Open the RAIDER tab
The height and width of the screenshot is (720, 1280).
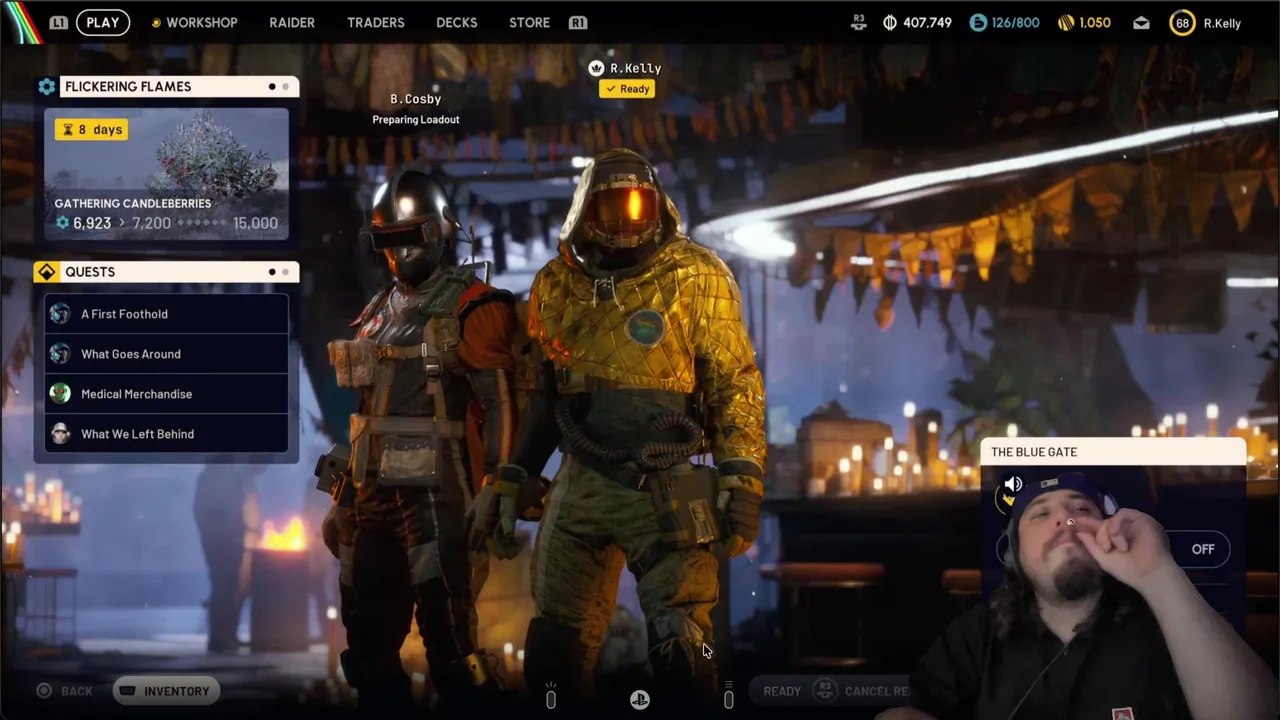click(x=292, y=22)
